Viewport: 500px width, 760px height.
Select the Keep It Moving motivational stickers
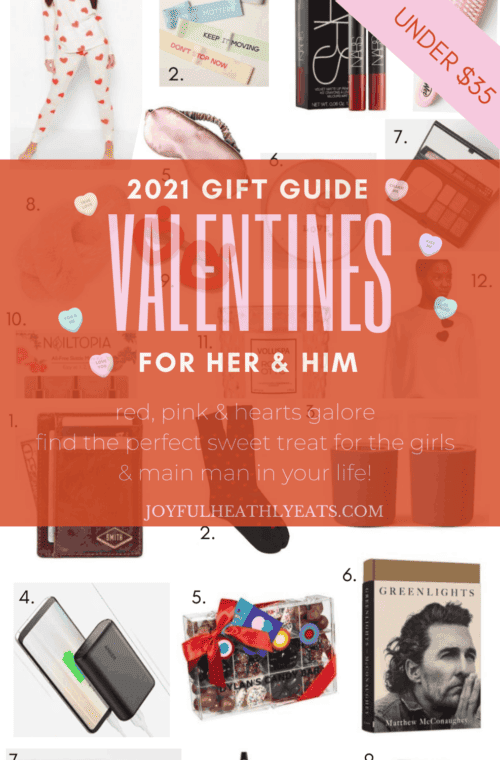point(214,43)
